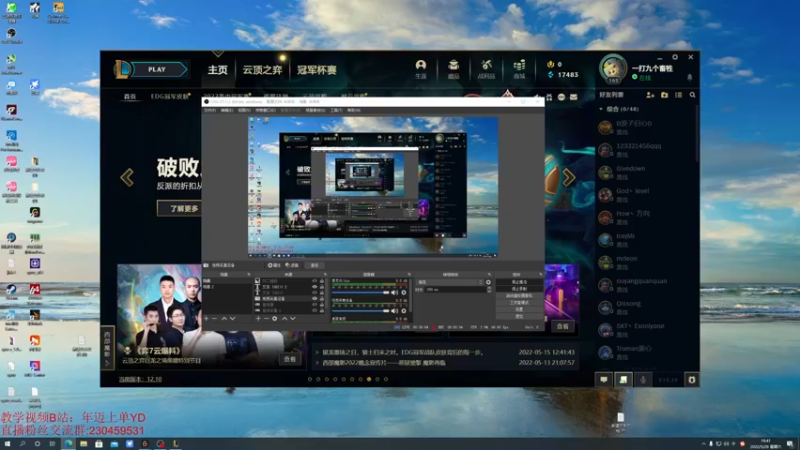Toggle lock on 显示采集 2 source
Viewport: 800px width, 450px height.
coord(321,311)
